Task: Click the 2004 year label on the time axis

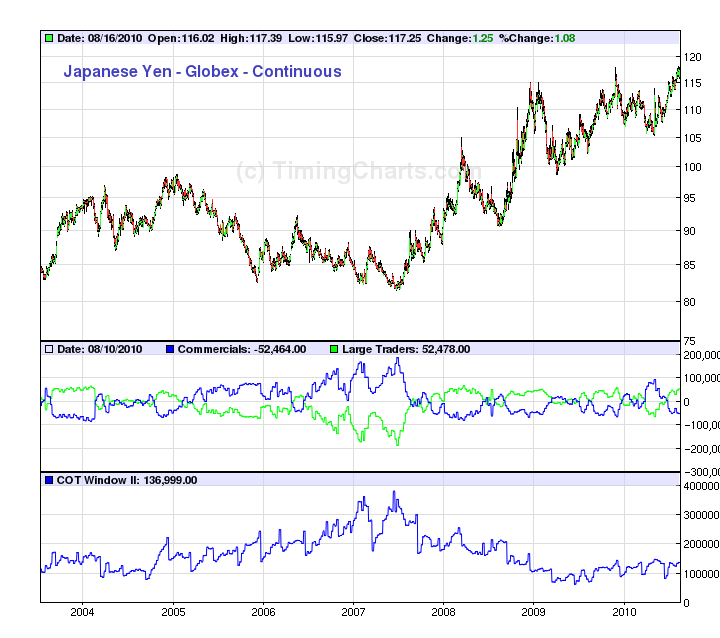Action: click(82, 612)
